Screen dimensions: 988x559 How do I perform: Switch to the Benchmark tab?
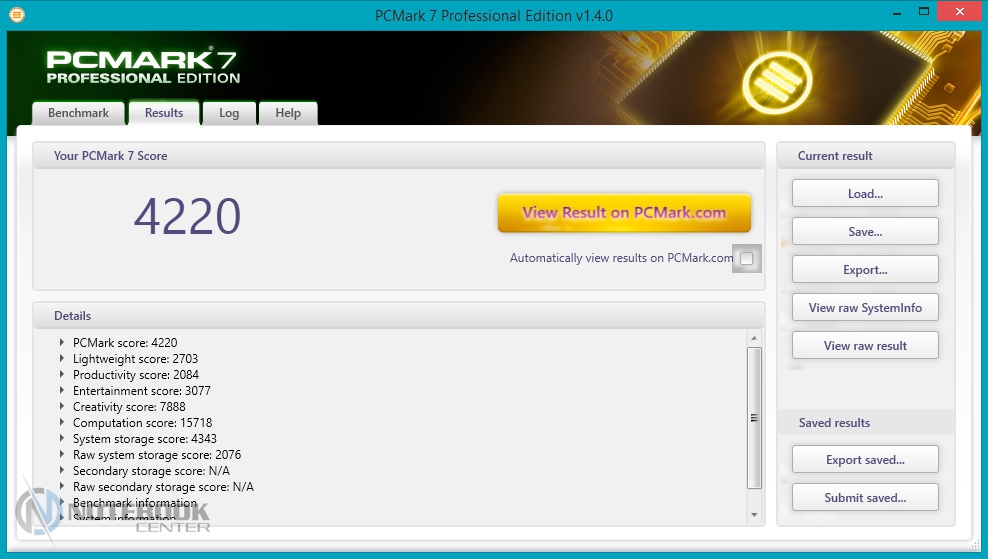tap(78, 113)
